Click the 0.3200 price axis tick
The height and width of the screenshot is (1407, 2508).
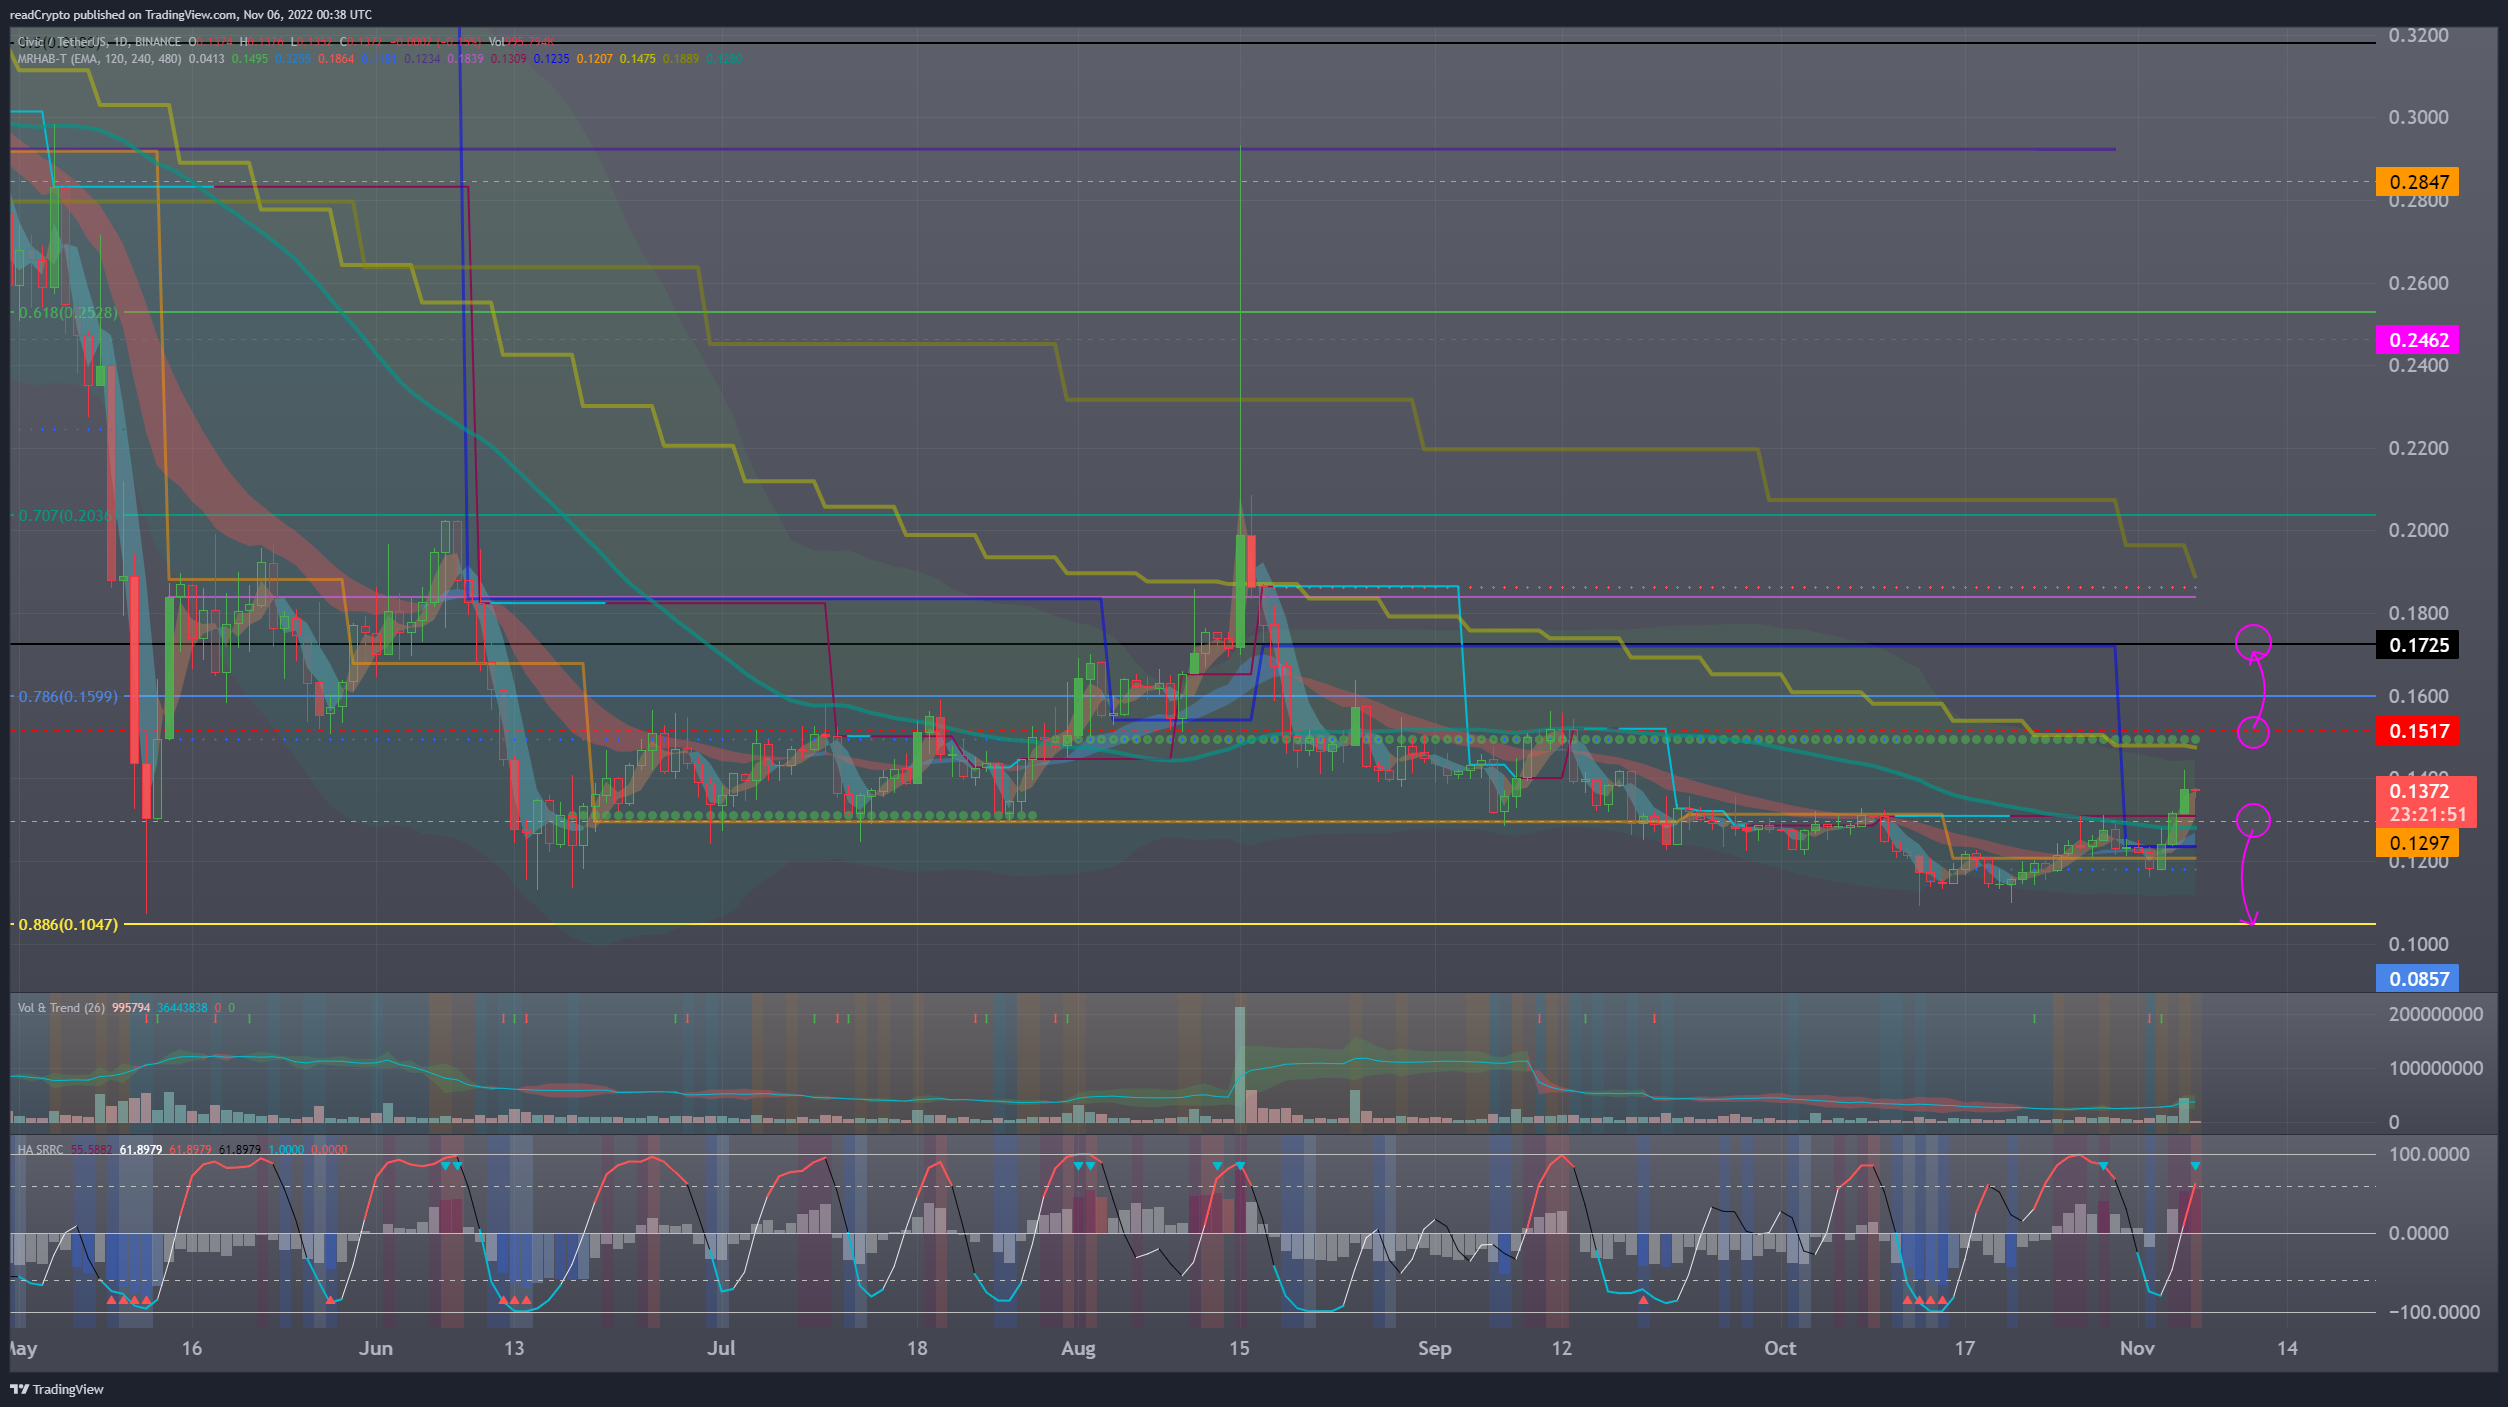2418,36
